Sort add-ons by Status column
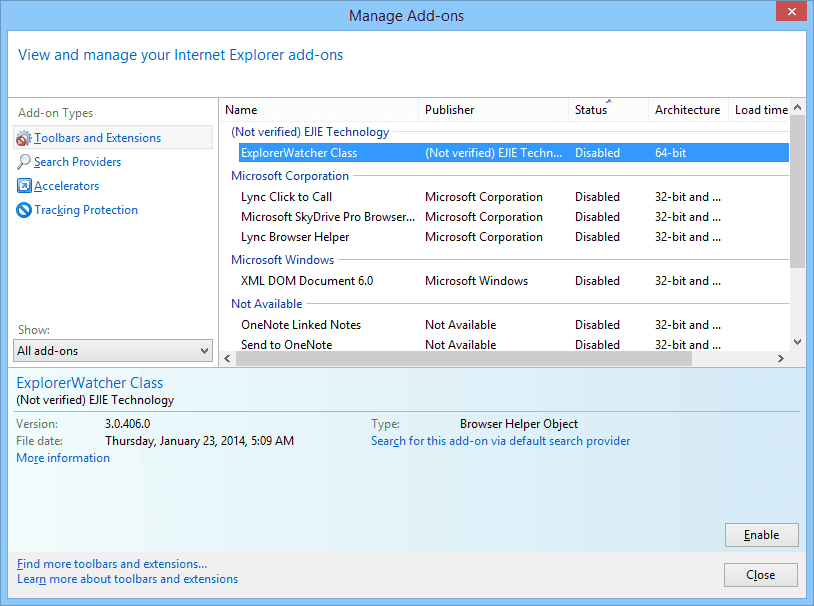Viewport: 814px width, 606px height. pyautogui.click(x=608, y=110)
